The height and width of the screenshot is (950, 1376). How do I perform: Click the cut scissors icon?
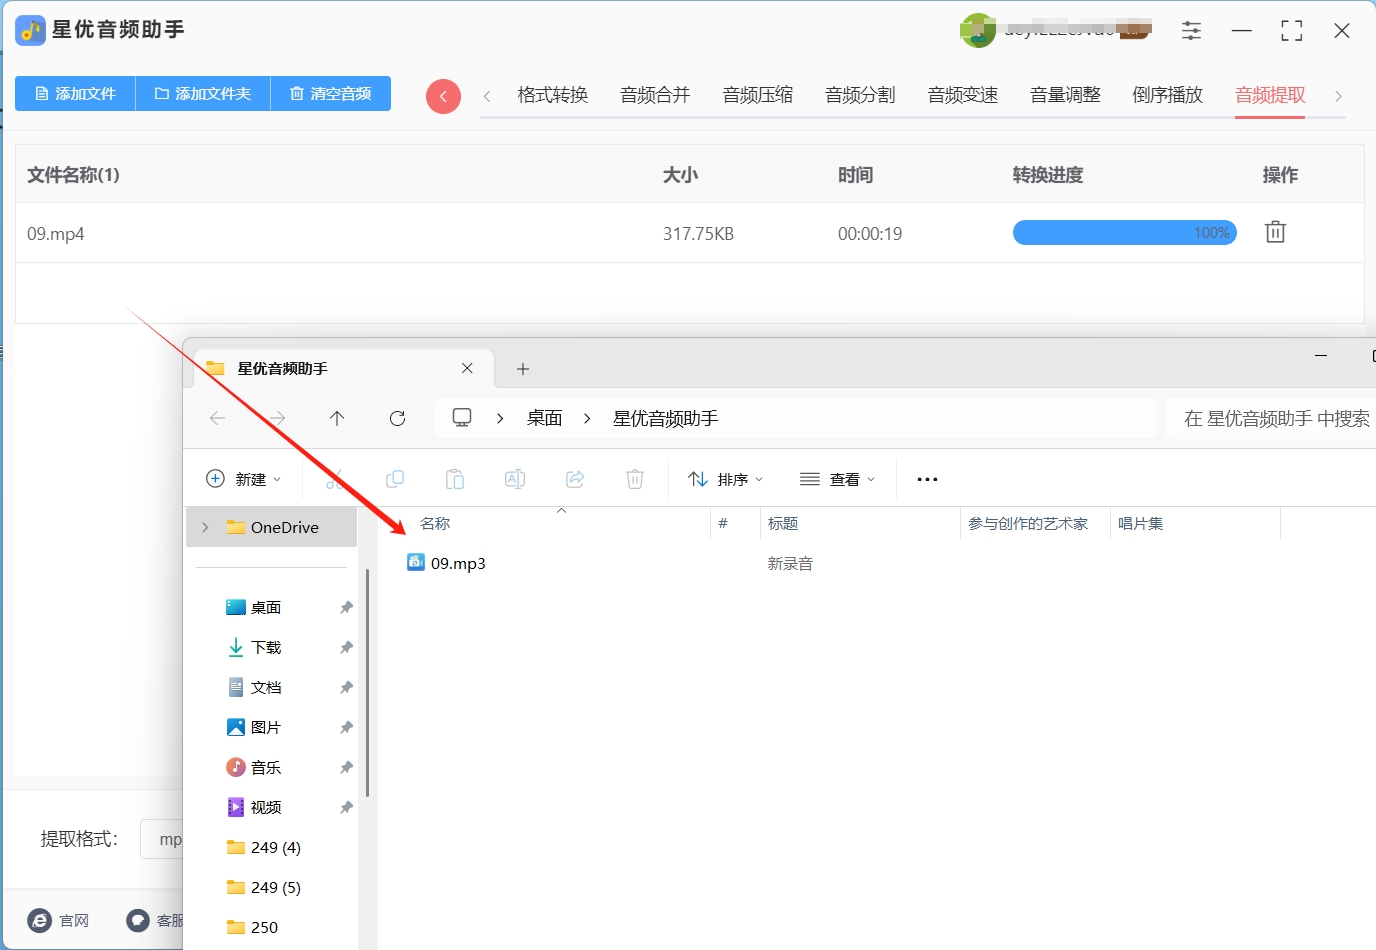click(x=335, y=479)
